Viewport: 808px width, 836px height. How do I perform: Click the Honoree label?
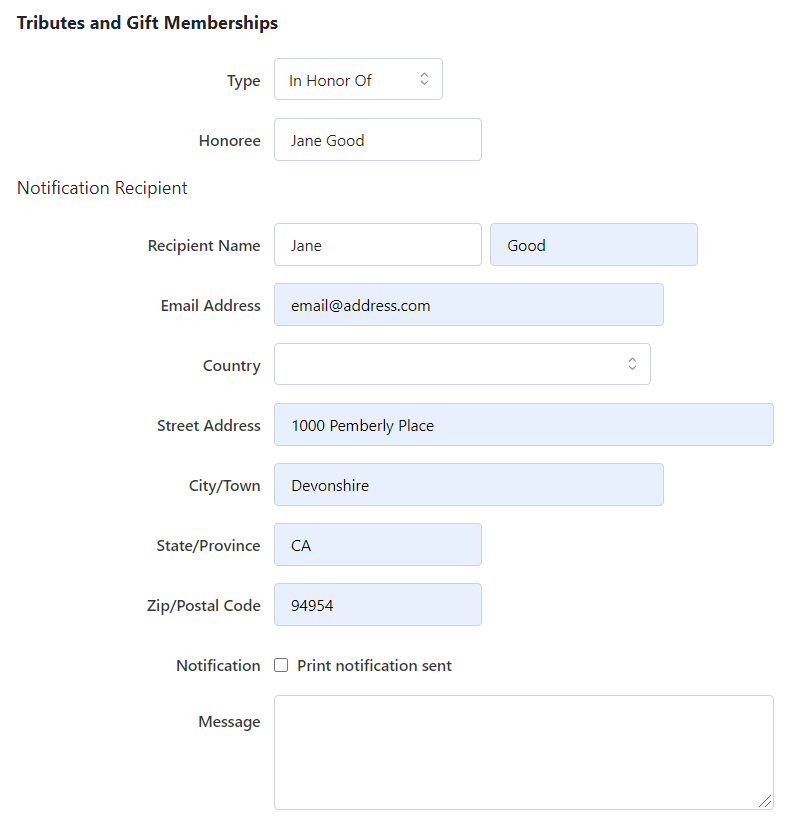point(229,141)
